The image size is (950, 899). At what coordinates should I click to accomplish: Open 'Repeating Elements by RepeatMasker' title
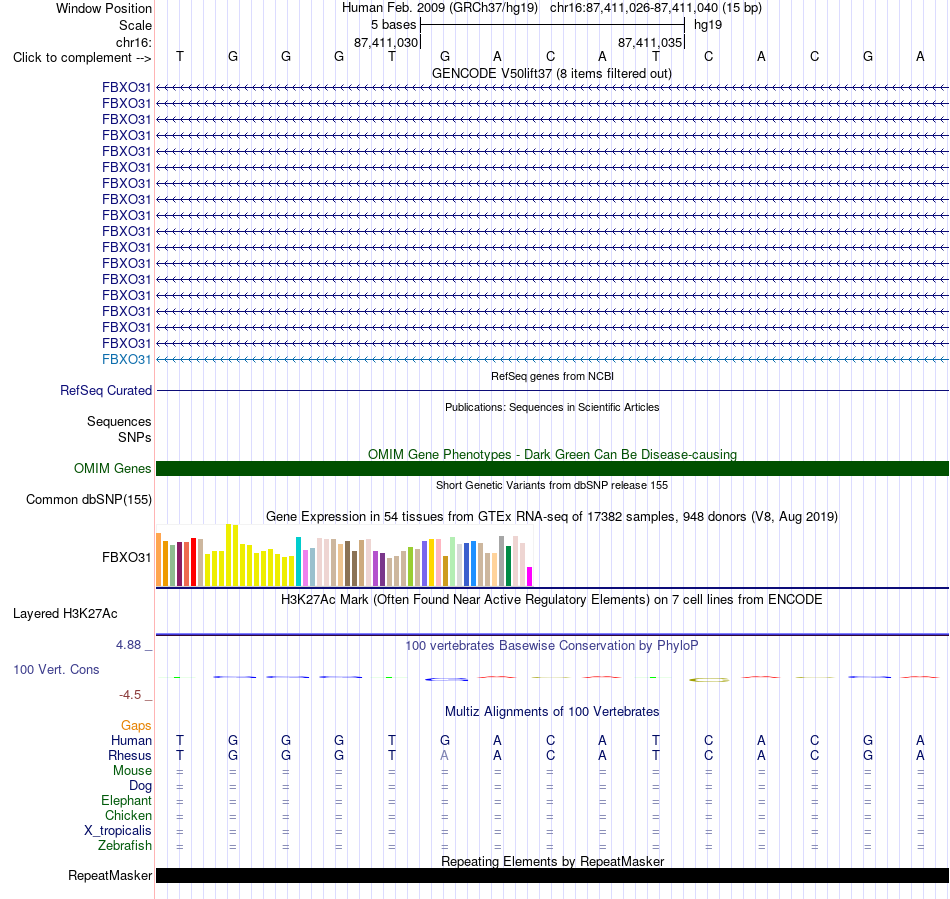(552, 861)
